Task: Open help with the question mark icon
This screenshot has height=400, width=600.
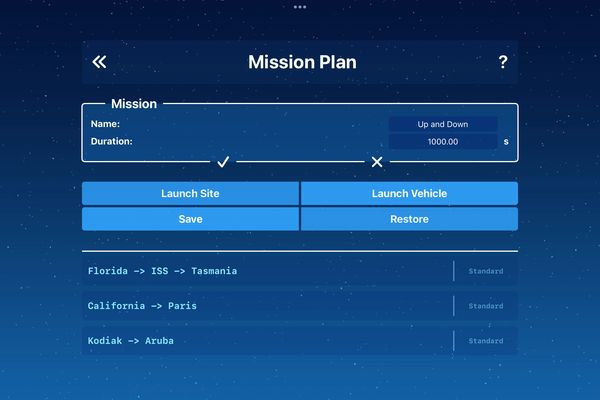Action: pos(503,62)
